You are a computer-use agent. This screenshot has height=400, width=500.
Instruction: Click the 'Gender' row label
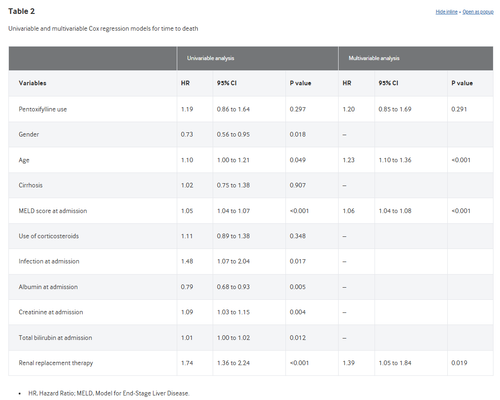point(29,134)
